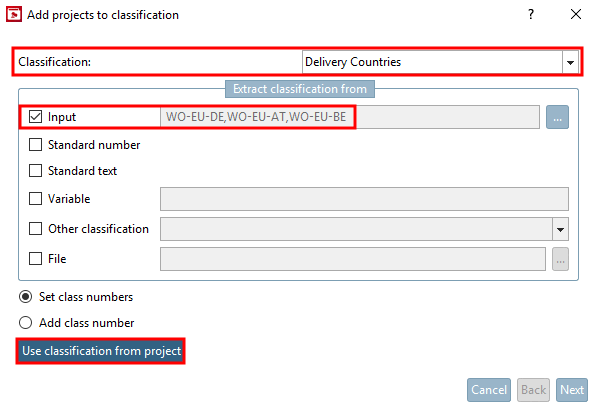Click the Next button
Viewport: 598px width, 412px height.
[572, 390]
